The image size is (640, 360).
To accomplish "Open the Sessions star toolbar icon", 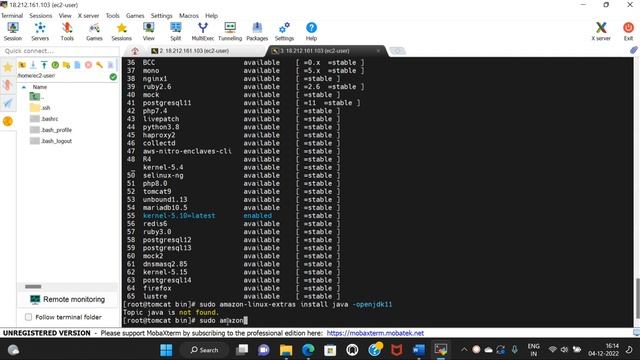I will click(x=122, y=31).
